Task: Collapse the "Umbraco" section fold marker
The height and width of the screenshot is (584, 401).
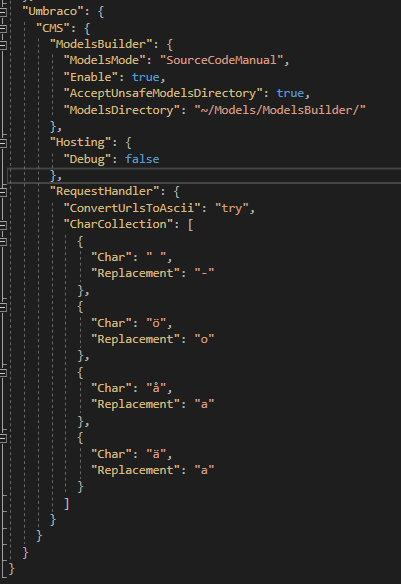Action: point(3,12)
